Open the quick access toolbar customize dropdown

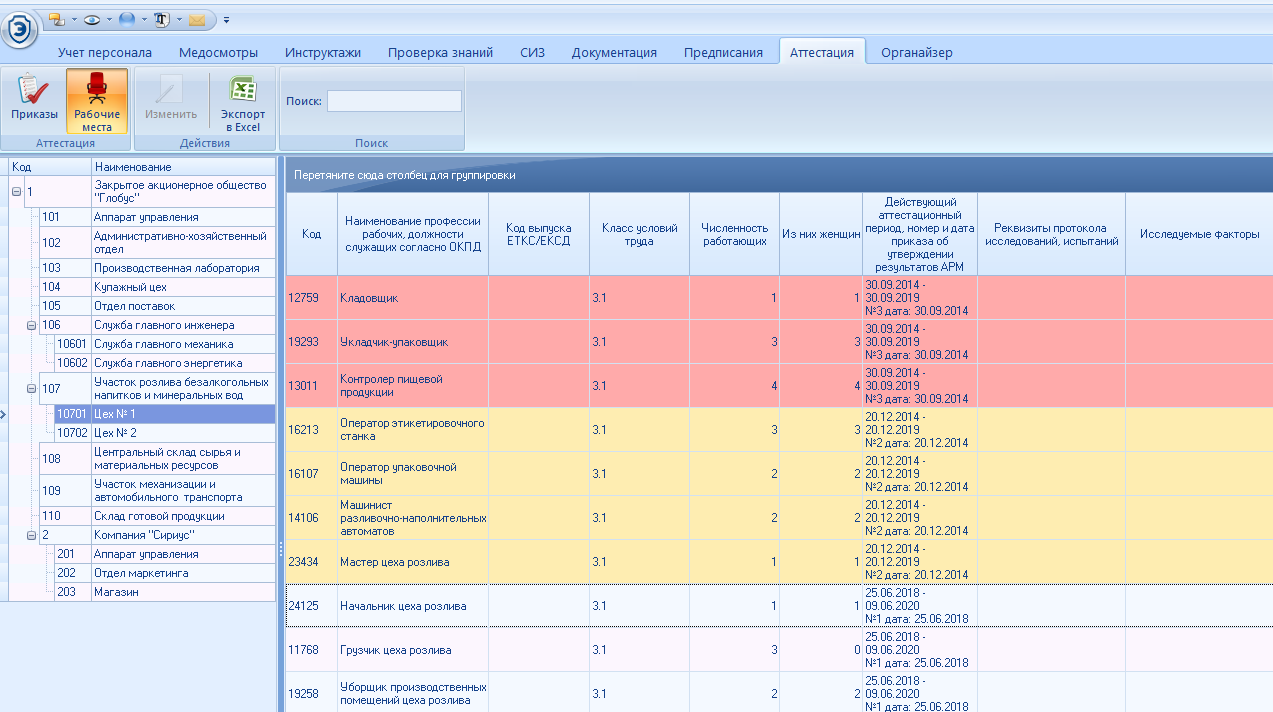pos(226,19)
